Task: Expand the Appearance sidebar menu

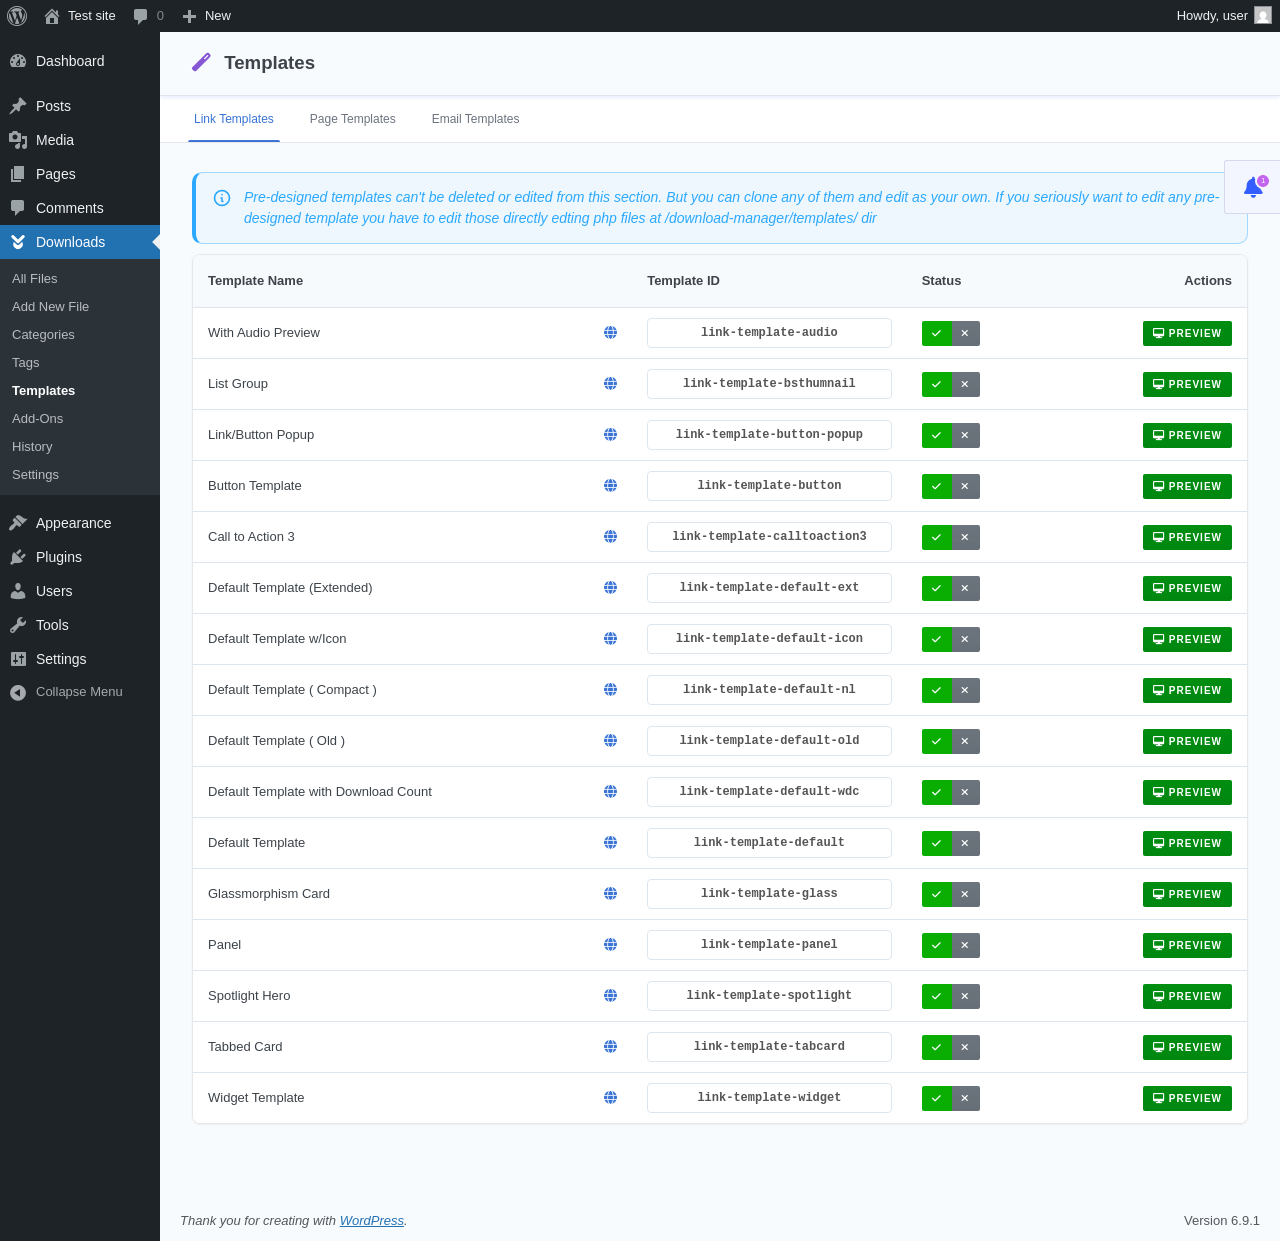Action: [73, 523]
